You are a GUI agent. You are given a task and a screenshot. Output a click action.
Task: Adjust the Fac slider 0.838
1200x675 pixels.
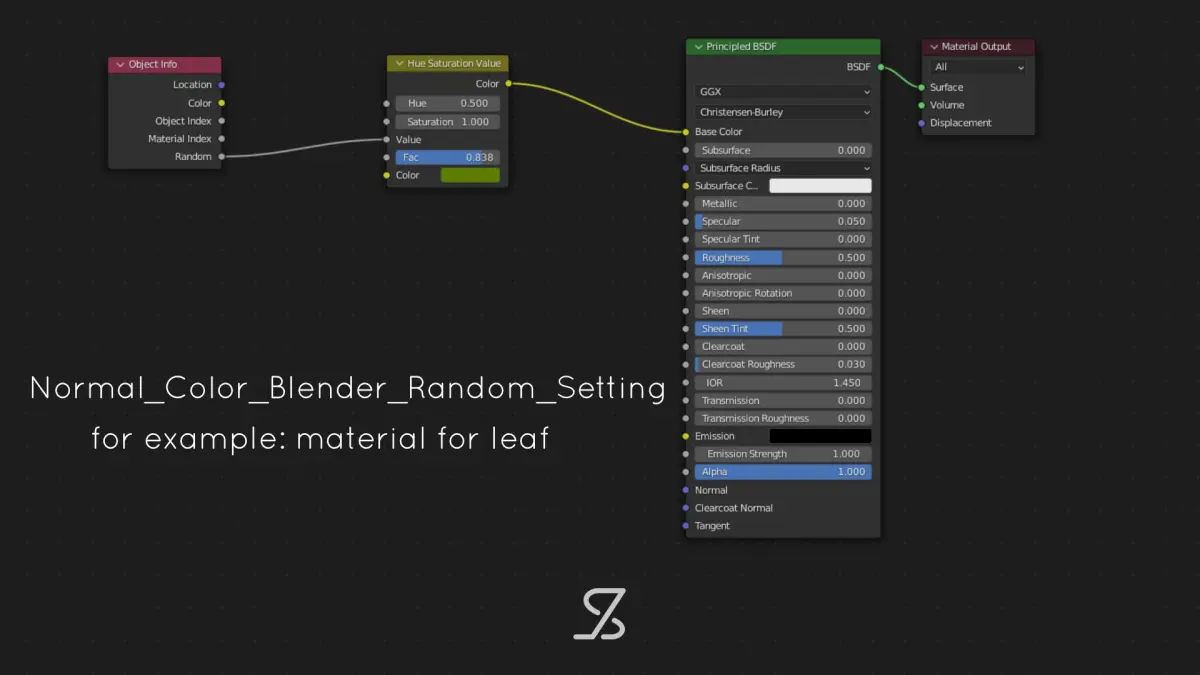click(447, 157)
